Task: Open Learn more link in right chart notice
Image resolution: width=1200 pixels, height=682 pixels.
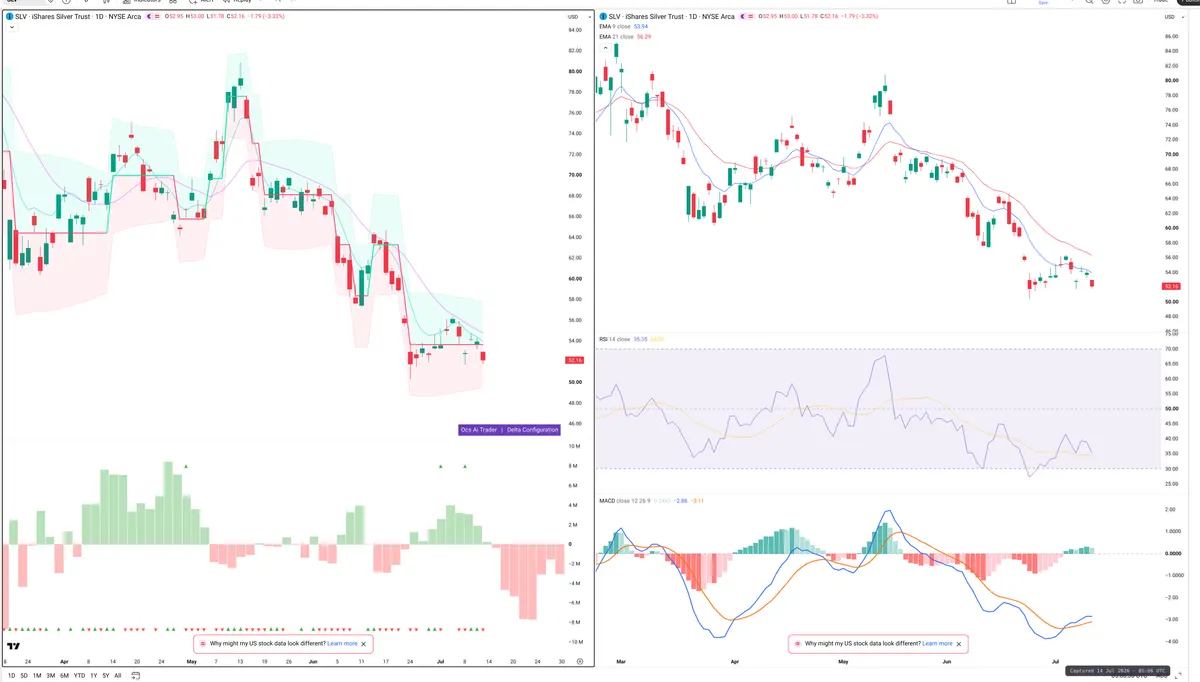Action: pyautogui.click(x=937, y=644)
